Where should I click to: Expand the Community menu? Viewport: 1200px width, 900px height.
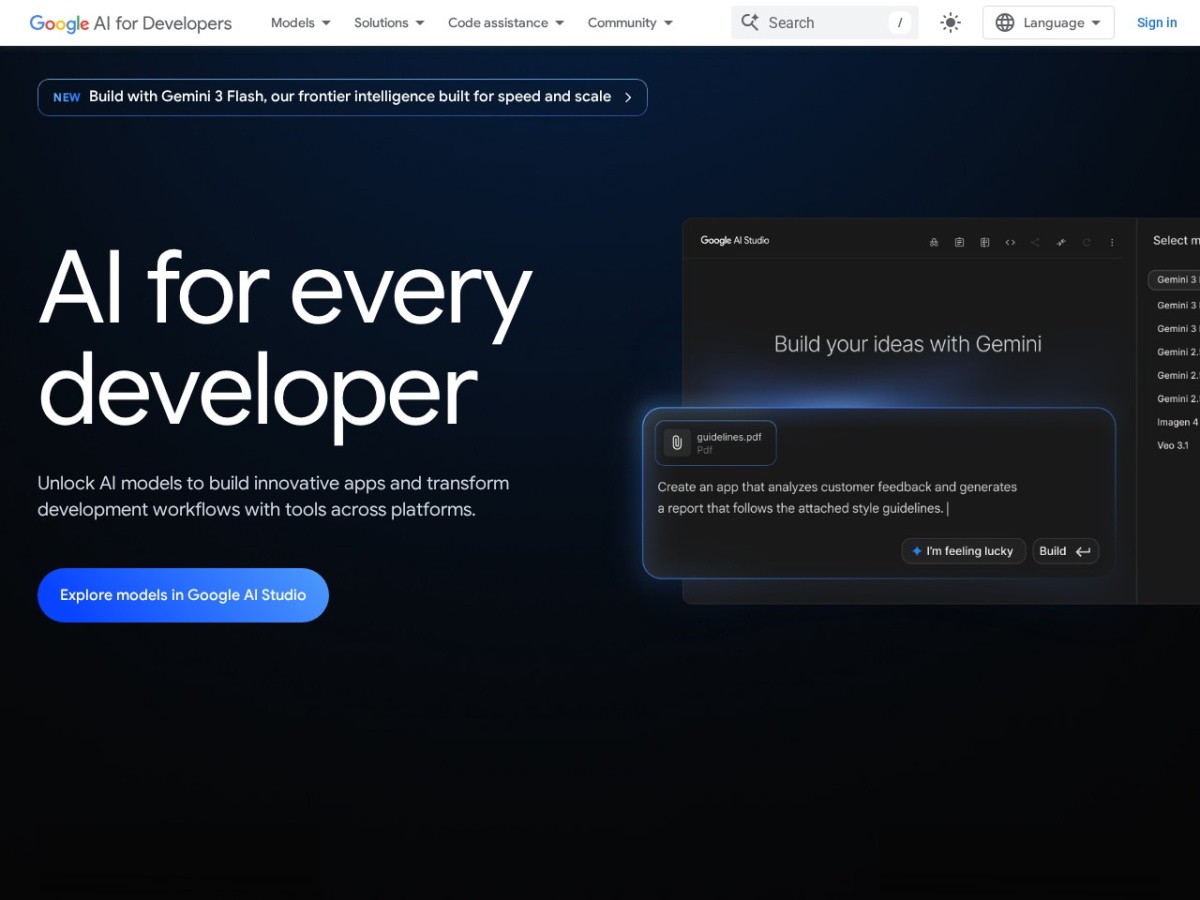[630, 22]
